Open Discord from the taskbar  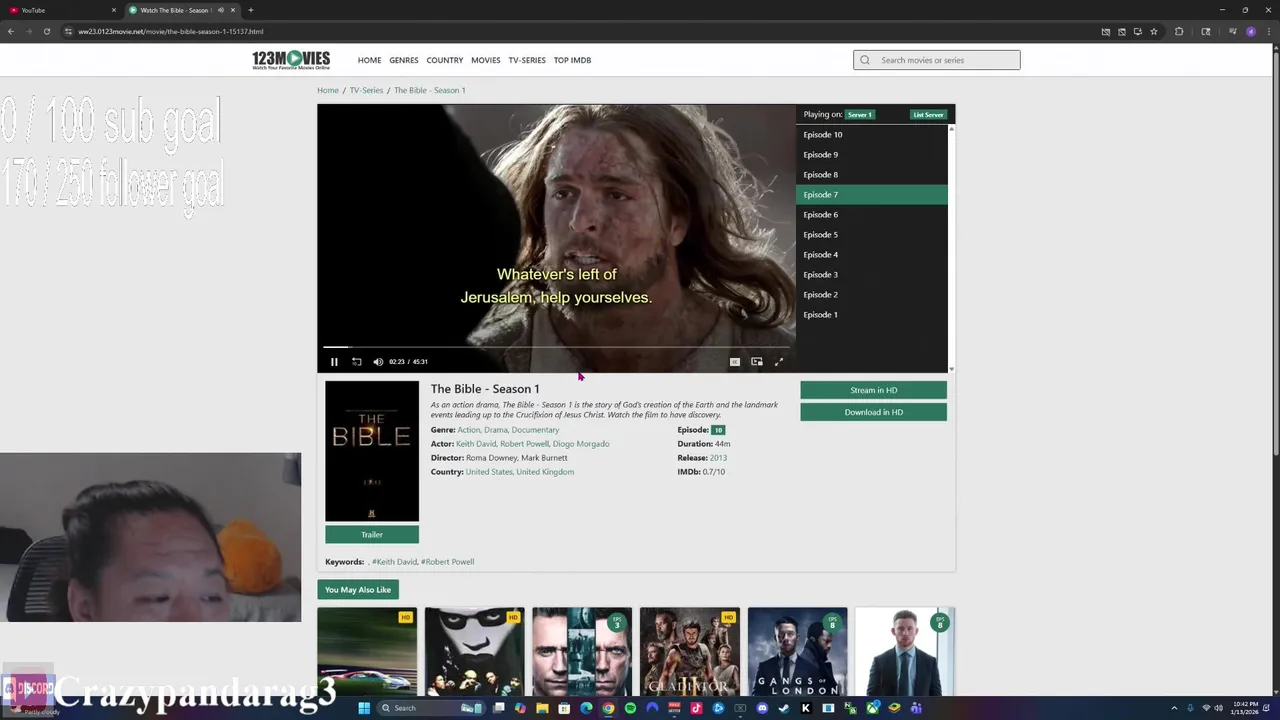pos(762,708)
